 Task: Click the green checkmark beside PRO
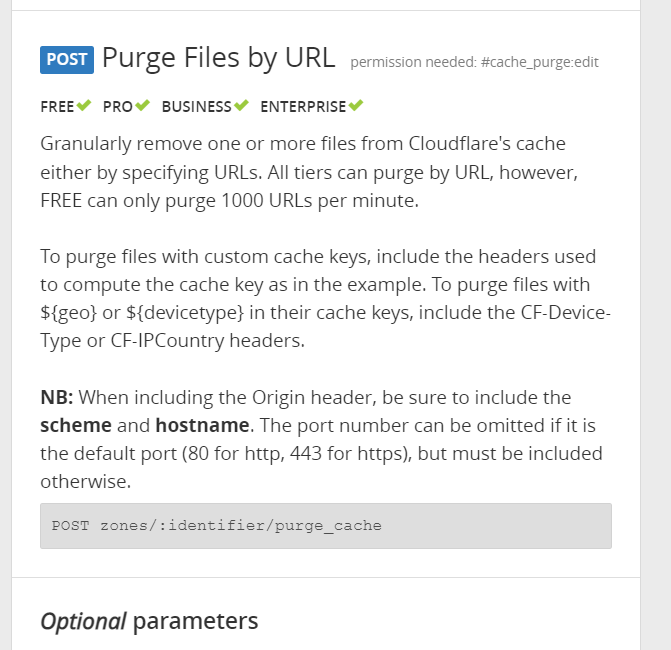[x=142, y=105]
